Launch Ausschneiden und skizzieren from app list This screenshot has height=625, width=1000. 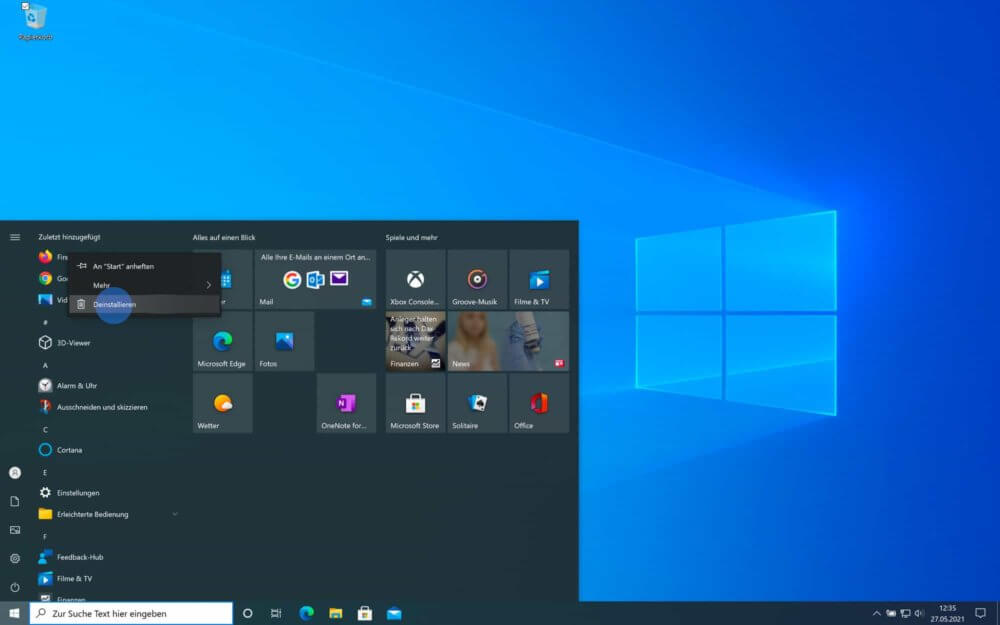[101, 407]
